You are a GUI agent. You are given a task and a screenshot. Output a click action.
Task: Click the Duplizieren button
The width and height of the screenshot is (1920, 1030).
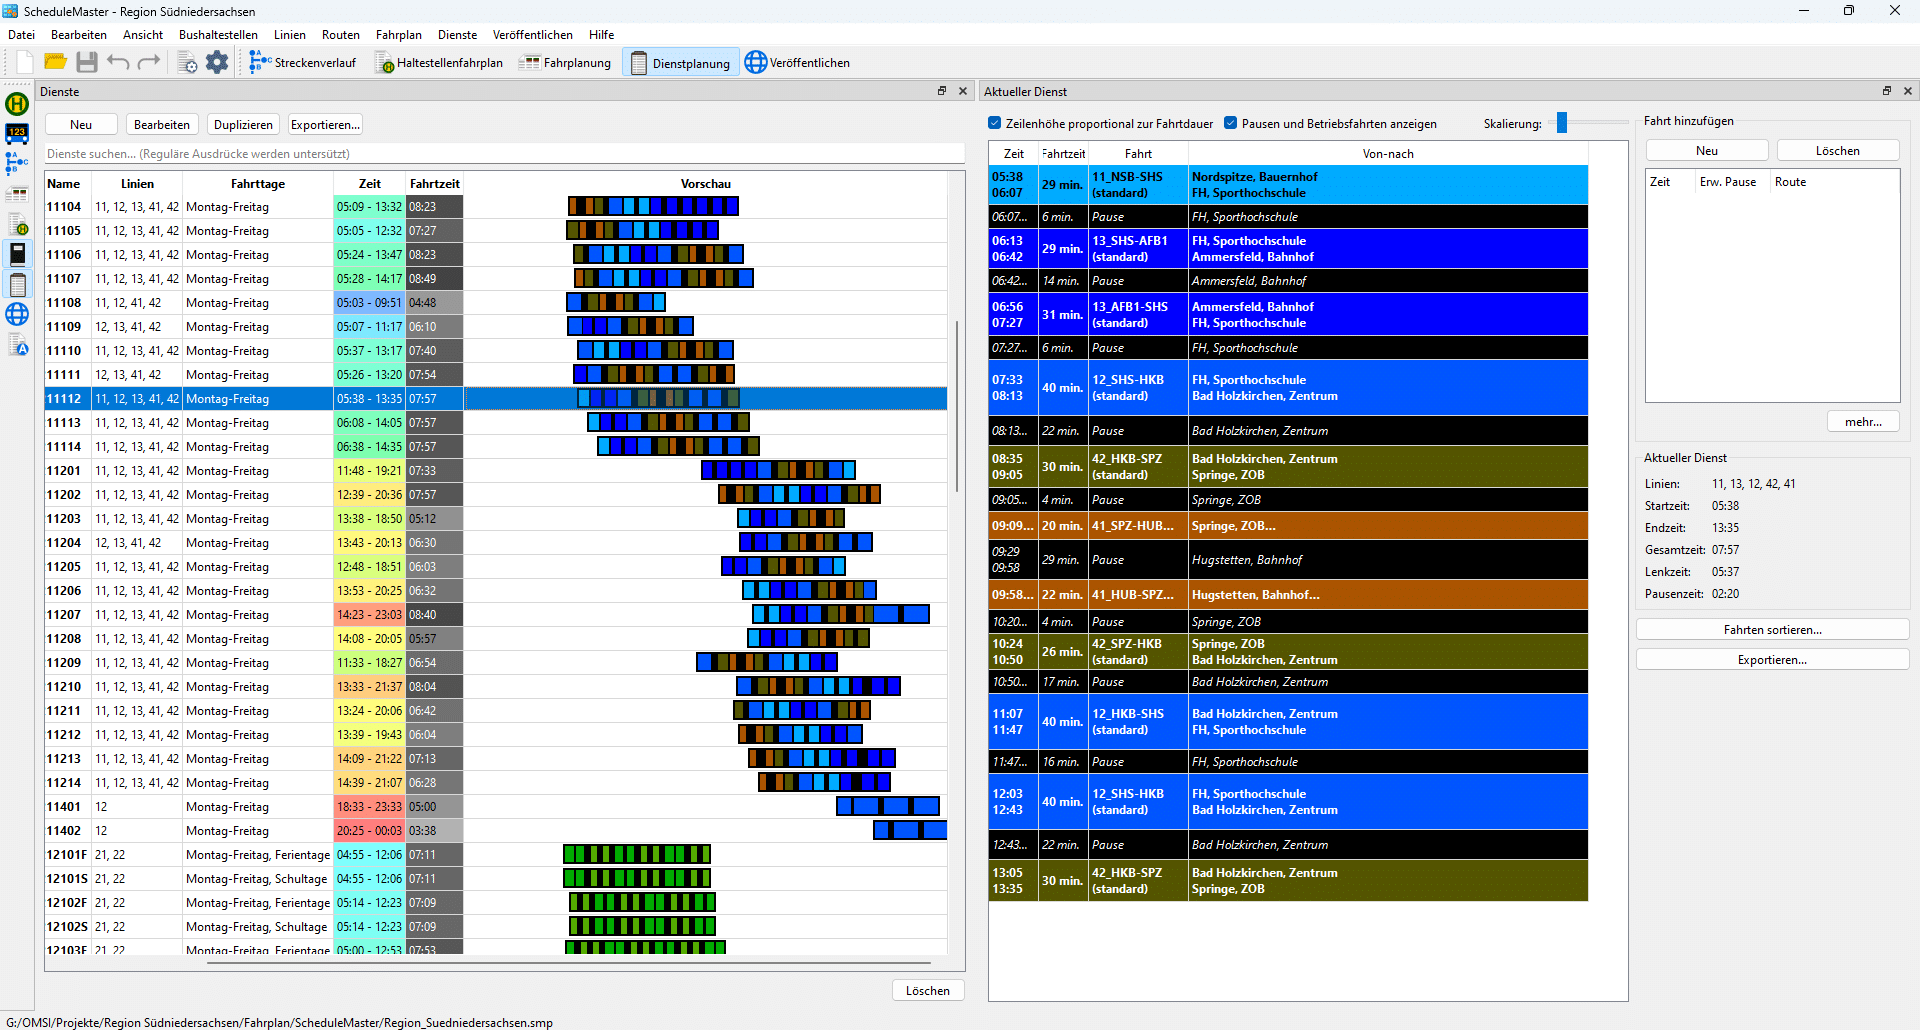243,125
